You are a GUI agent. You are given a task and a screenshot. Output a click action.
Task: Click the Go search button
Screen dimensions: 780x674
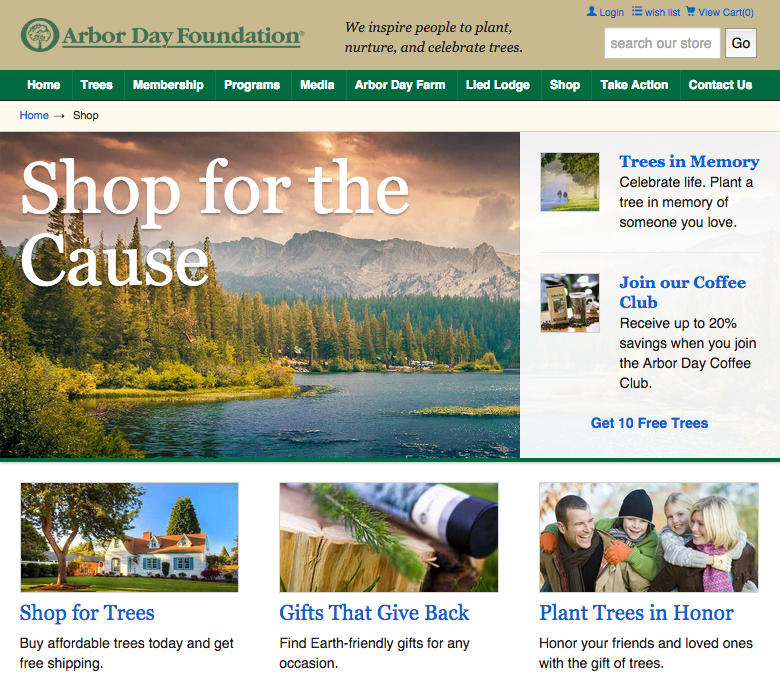pyautogui.click(x=741, y=43)
